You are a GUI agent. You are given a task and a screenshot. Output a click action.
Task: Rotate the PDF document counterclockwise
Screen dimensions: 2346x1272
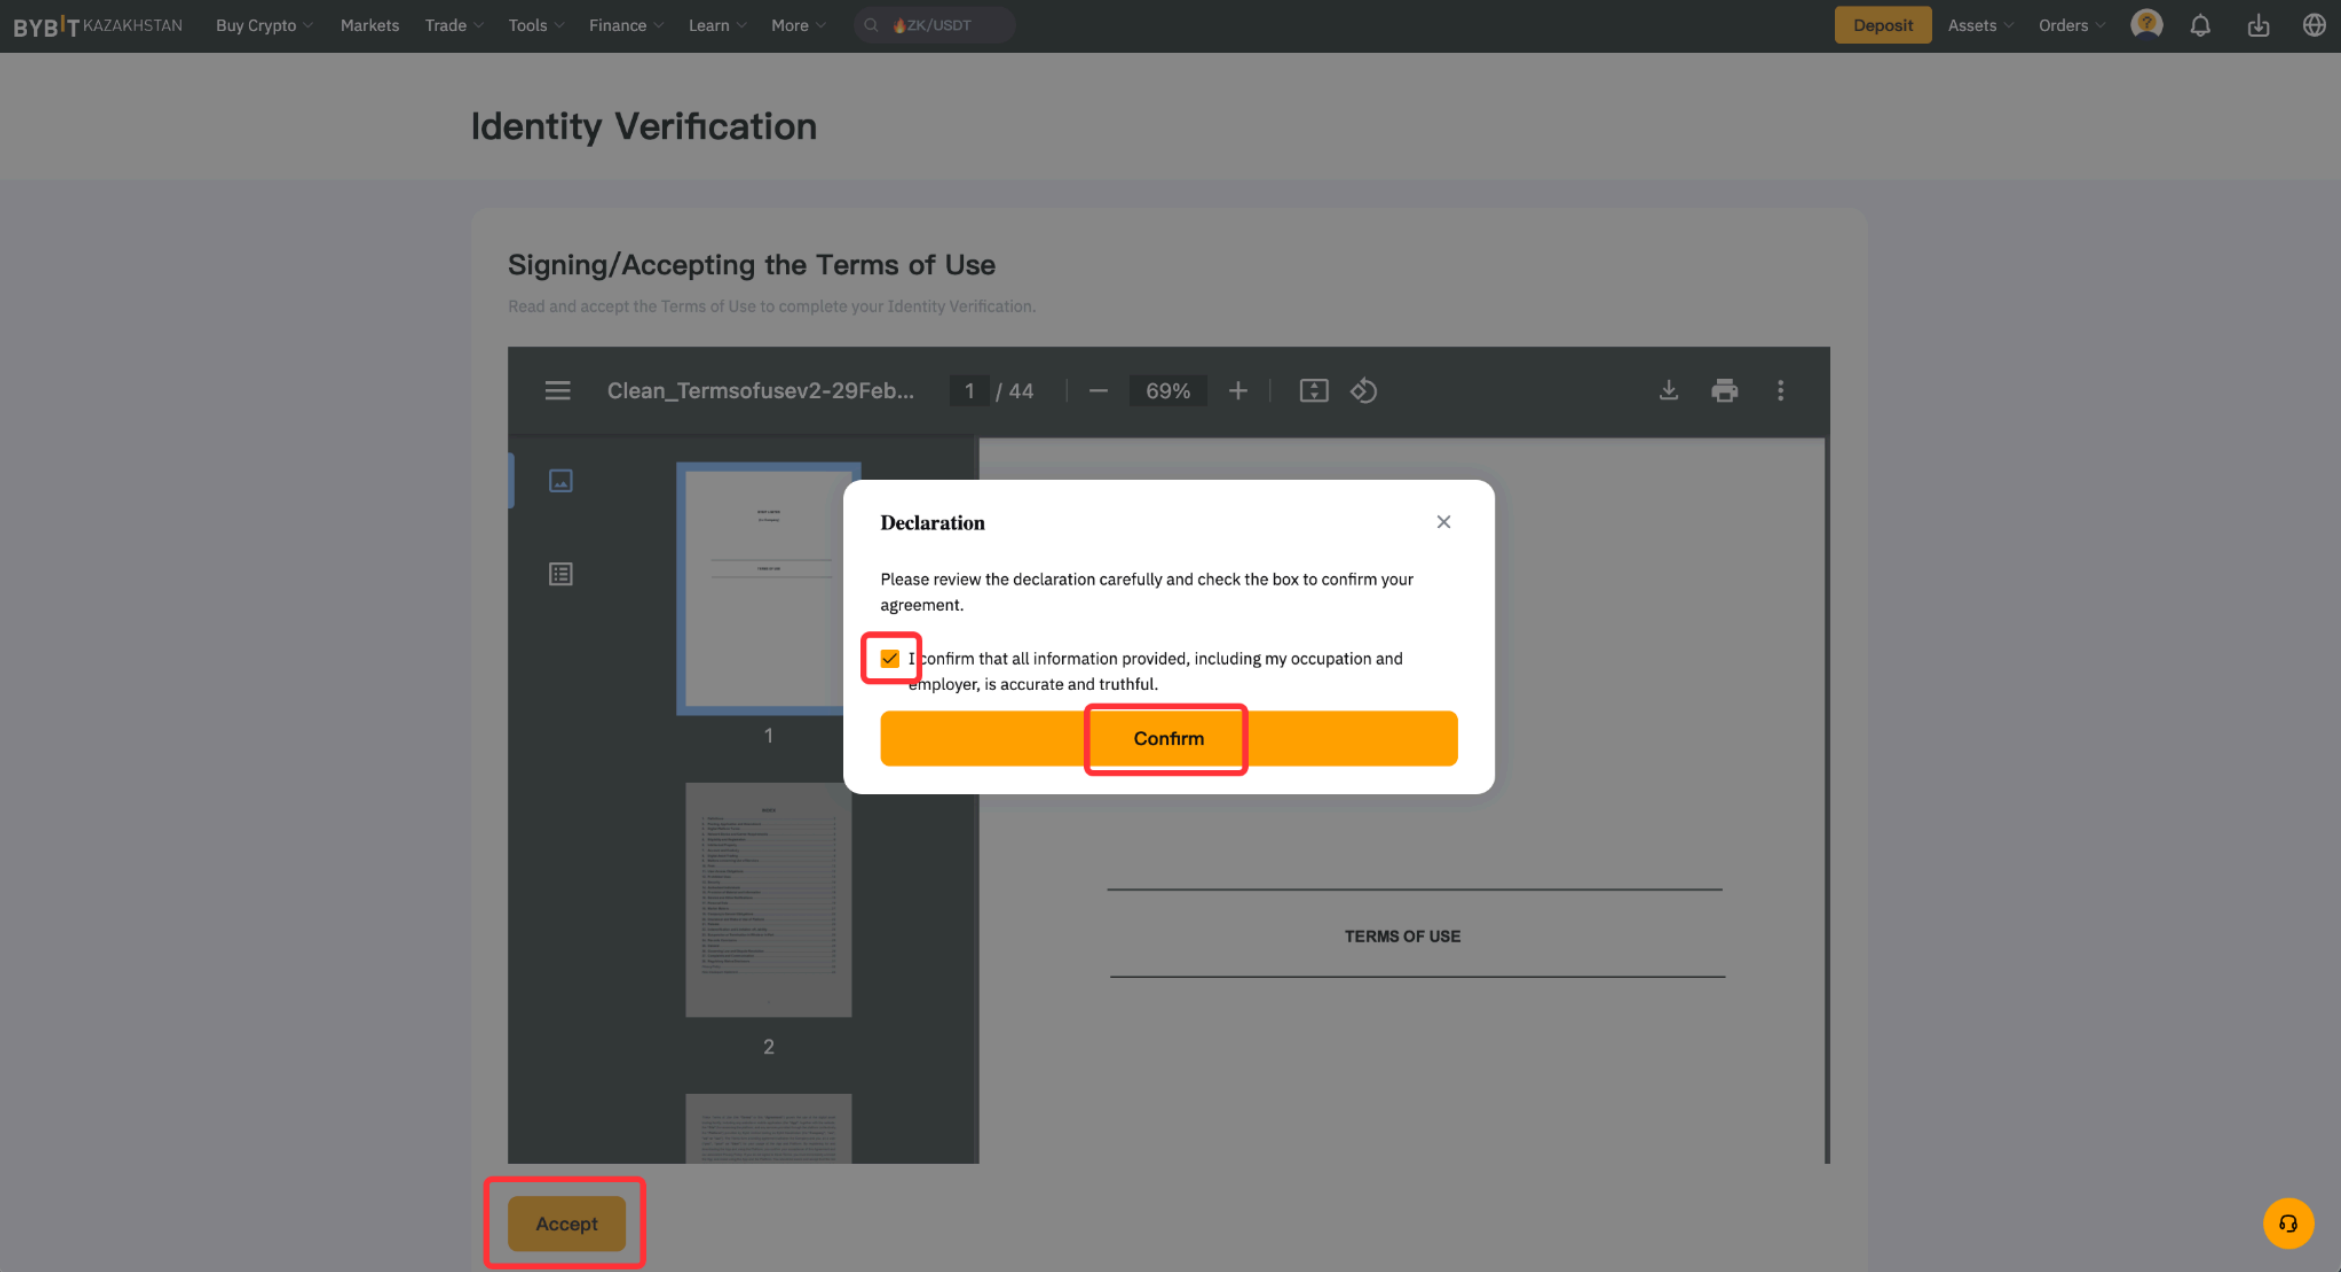[1364, 391]
